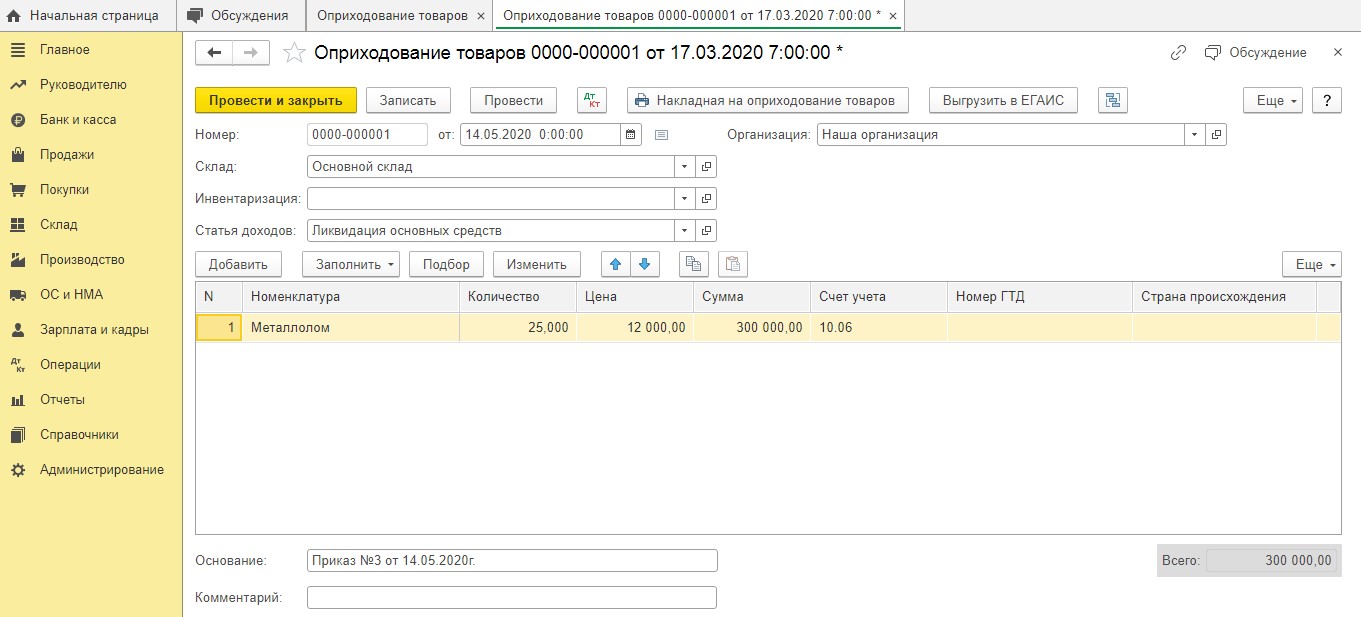Click the document structure icon next to ЕГАИС
Image resolution: width=1361 pixels, height=617 pixels.
coord(1112,100)
